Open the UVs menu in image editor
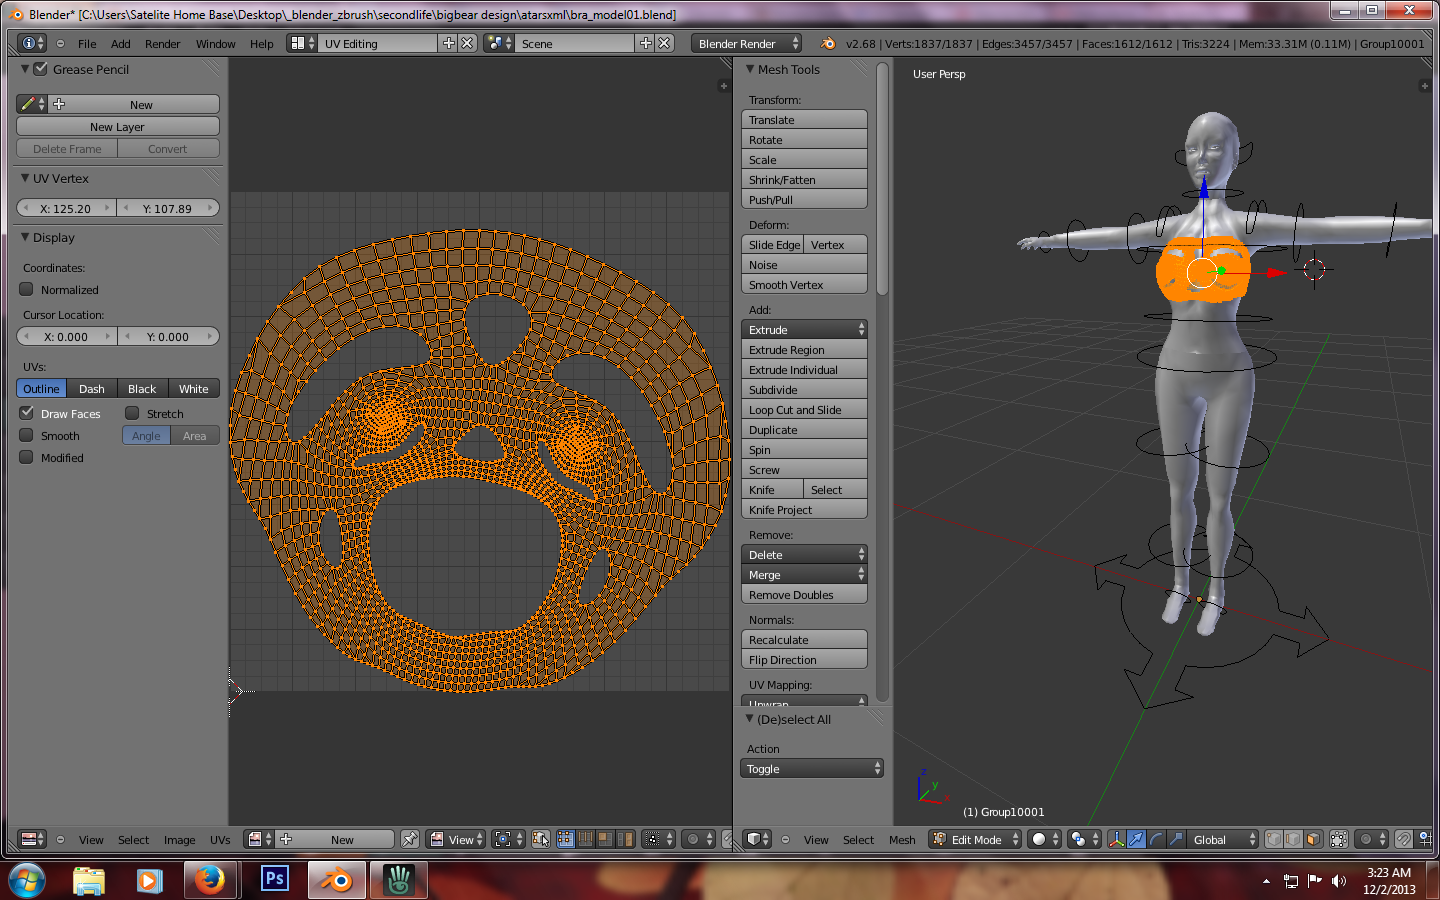The image size is (1440, 900). 220,839
